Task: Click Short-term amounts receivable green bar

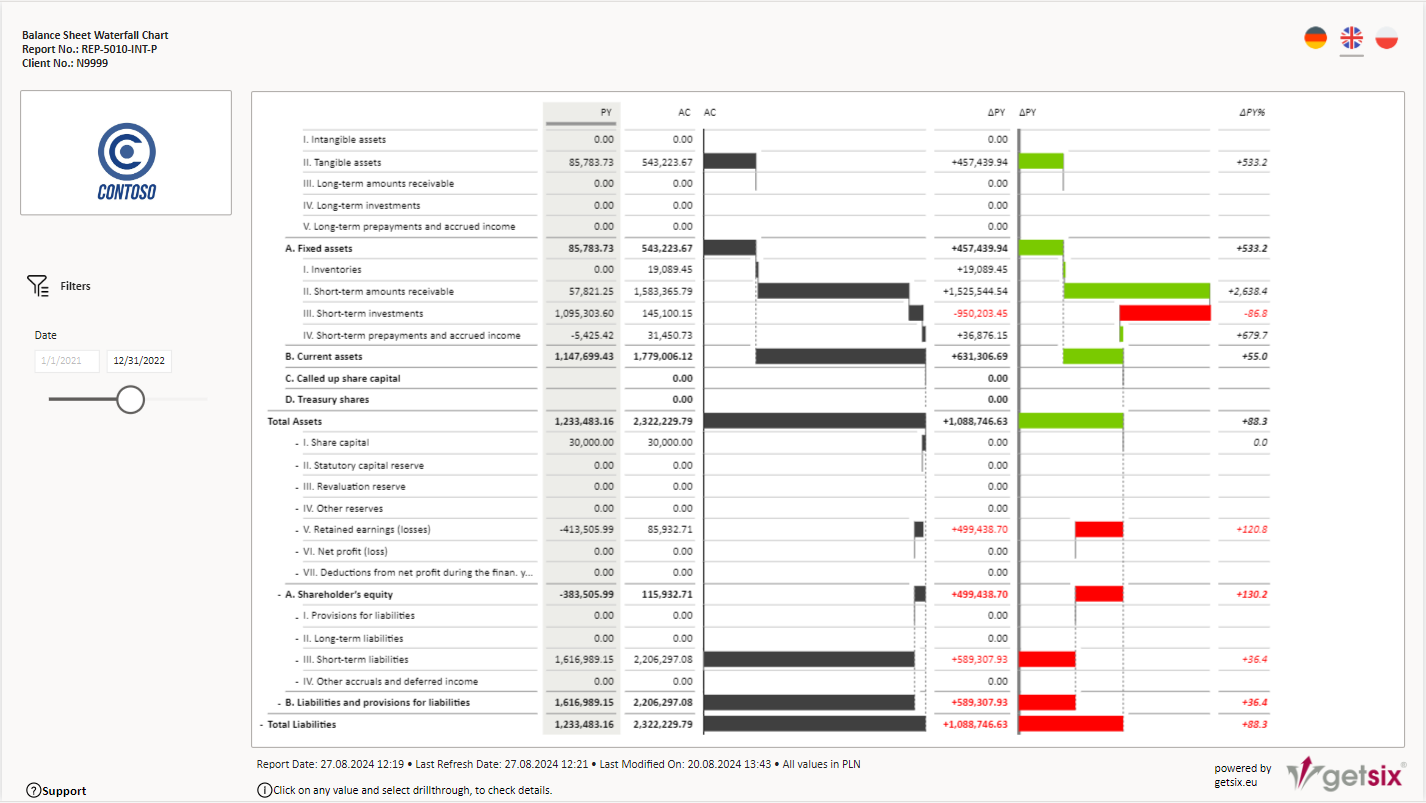Action: pos(1137,291)
